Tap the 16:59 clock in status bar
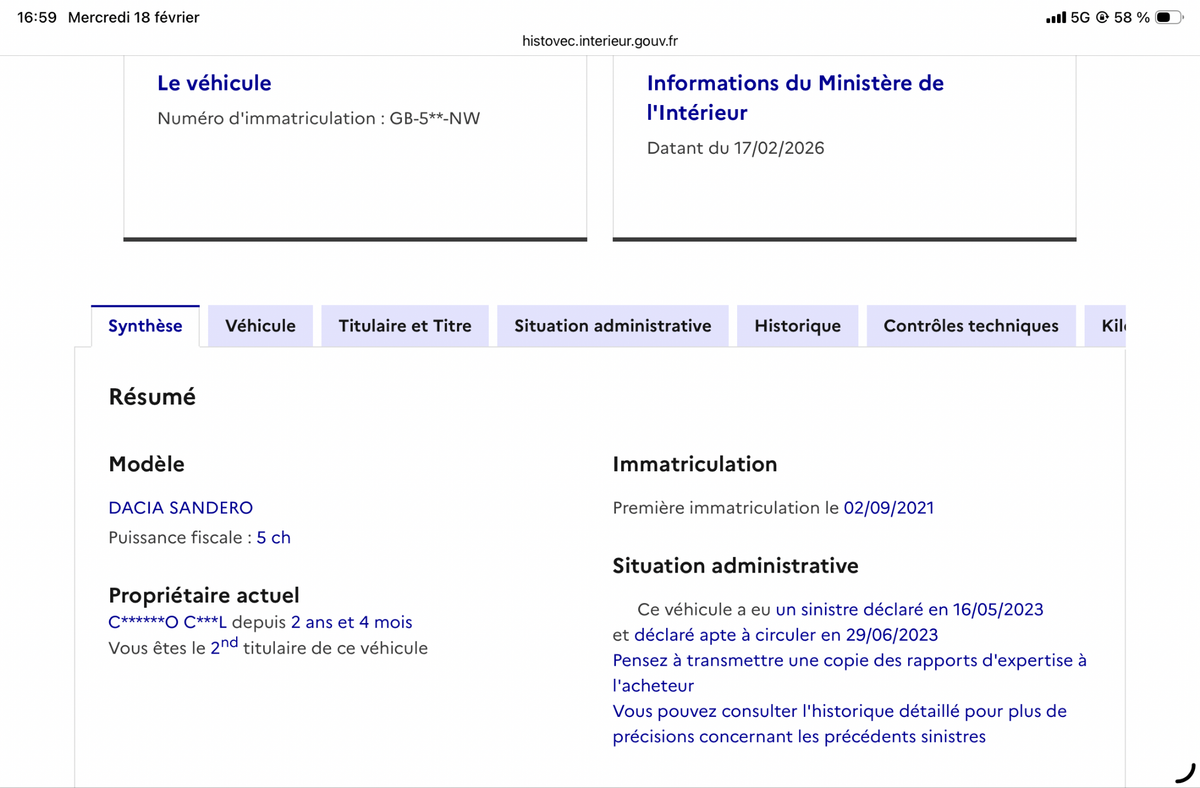Screen dimensions: 1200x788 tap(37, 17)
